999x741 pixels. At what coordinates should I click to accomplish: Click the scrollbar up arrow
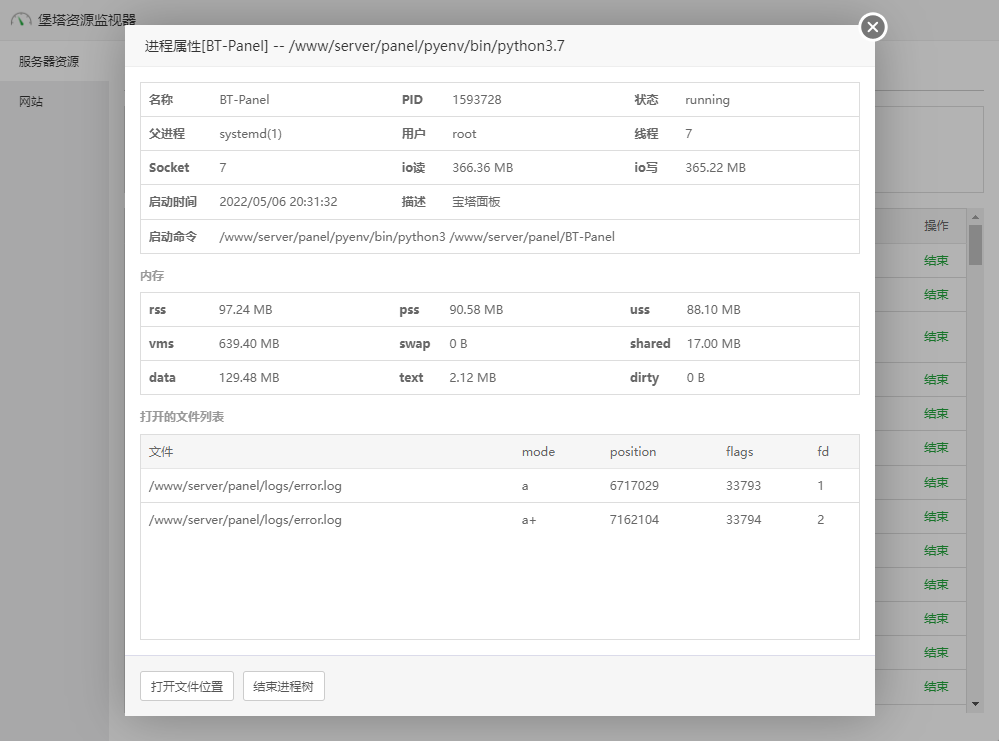(976, 216)
